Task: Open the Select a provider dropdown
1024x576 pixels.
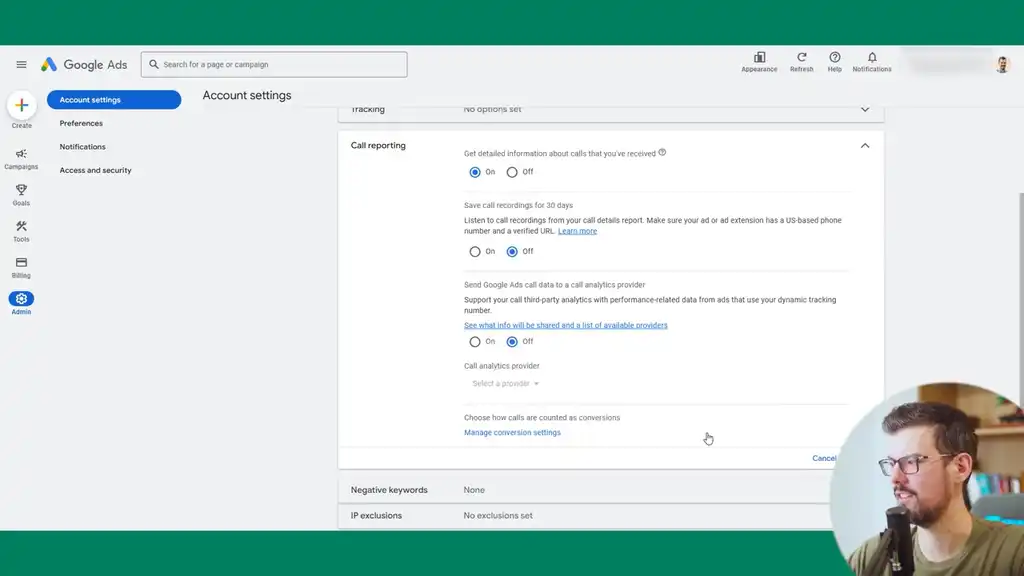Action: [506, 384]
